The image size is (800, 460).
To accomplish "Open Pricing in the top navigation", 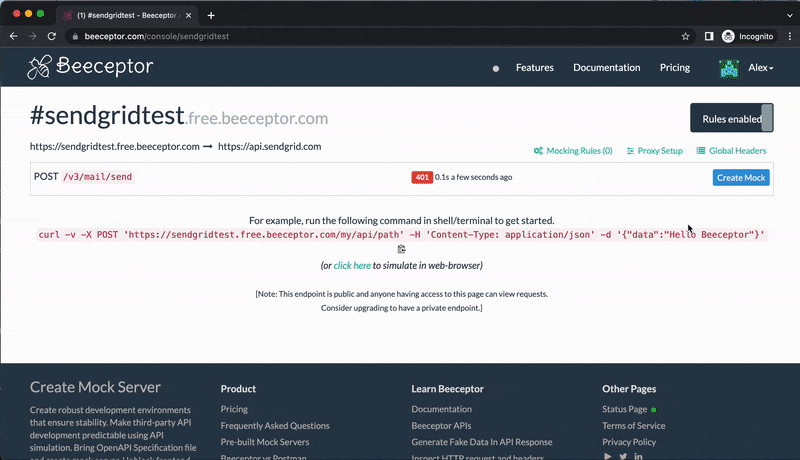I will point(674,68).
